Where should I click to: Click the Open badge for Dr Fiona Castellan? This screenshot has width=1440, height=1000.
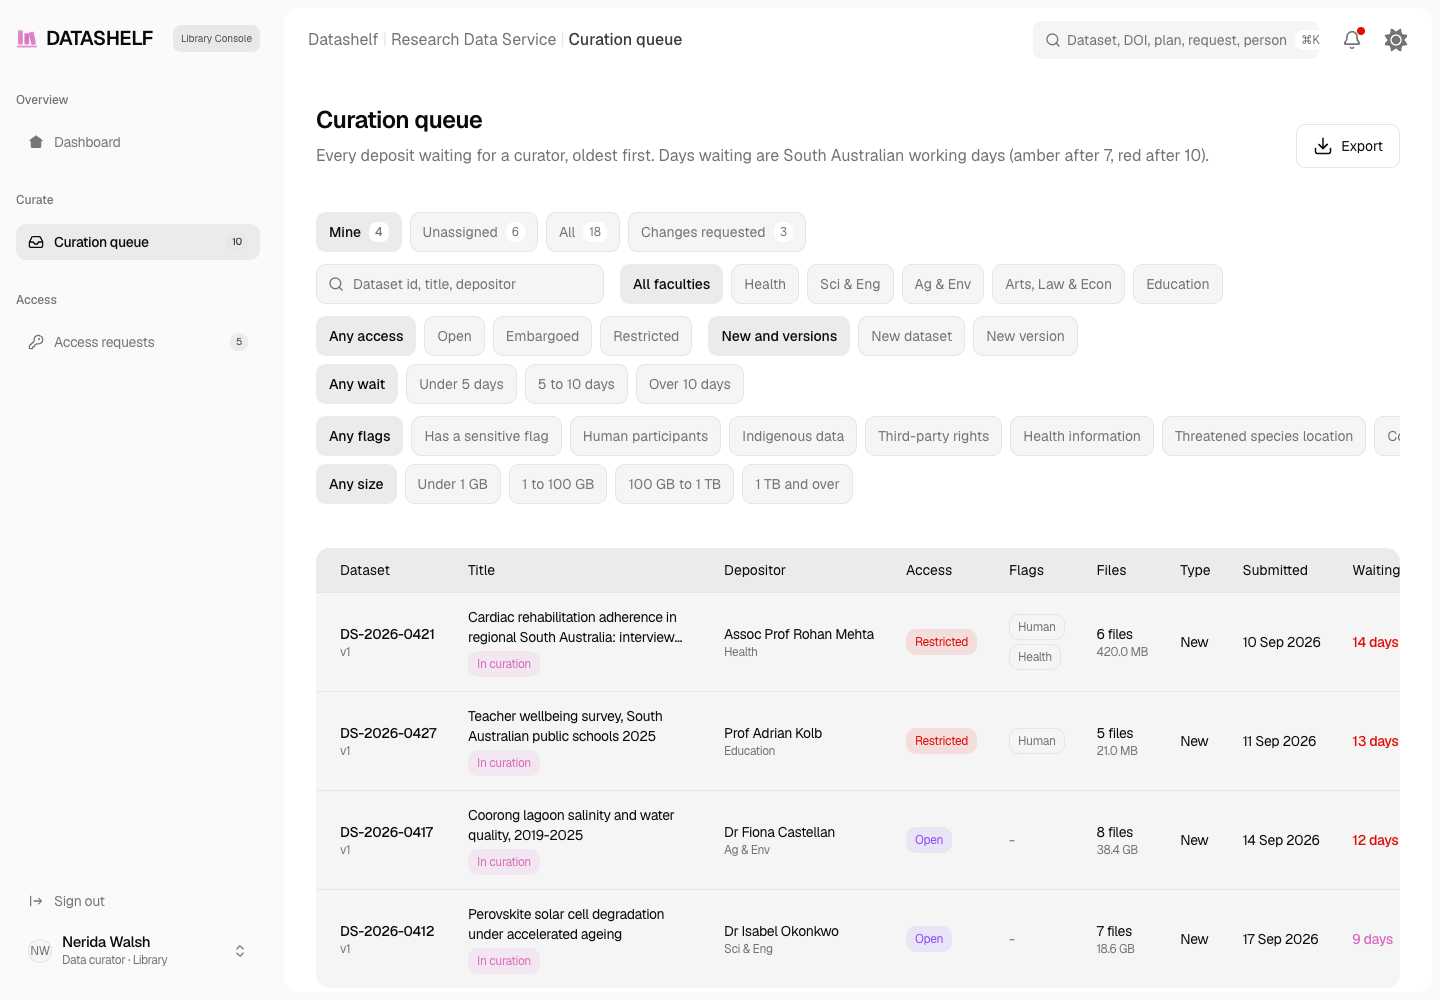click(929, 840)
